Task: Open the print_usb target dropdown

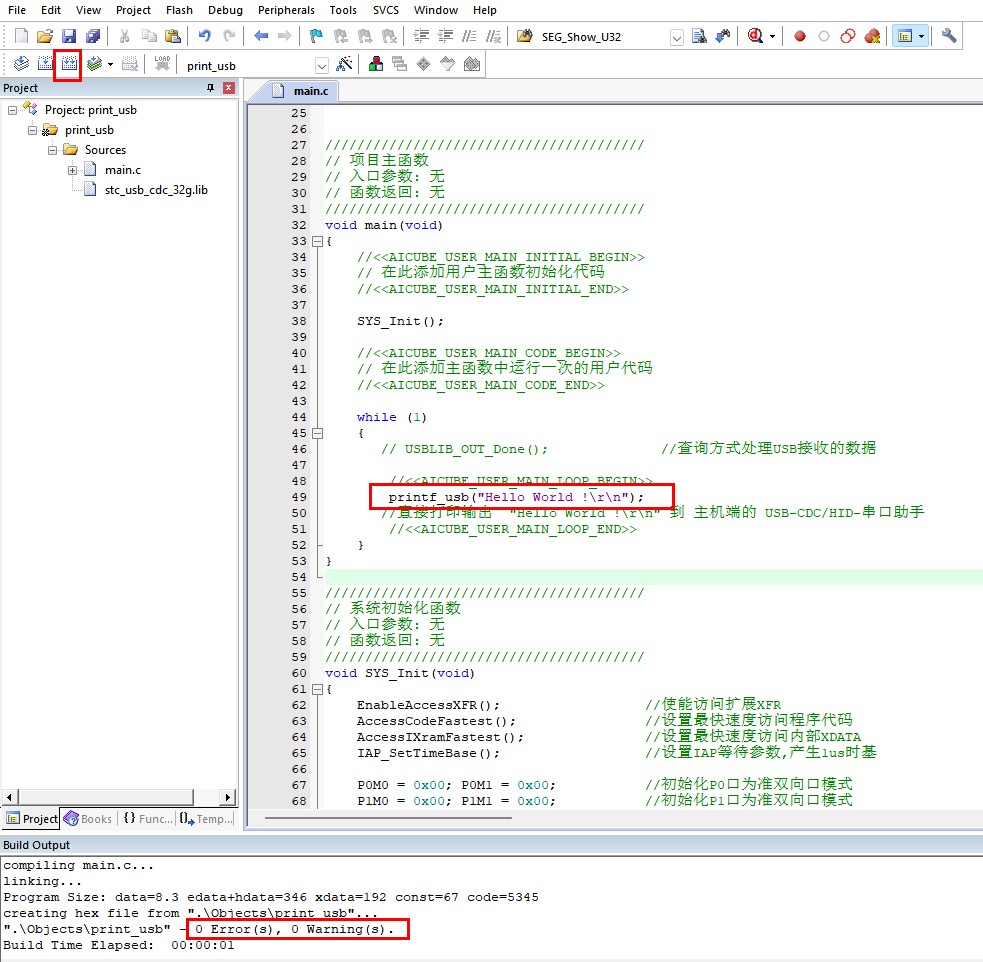Action: (x=321, y=66)
